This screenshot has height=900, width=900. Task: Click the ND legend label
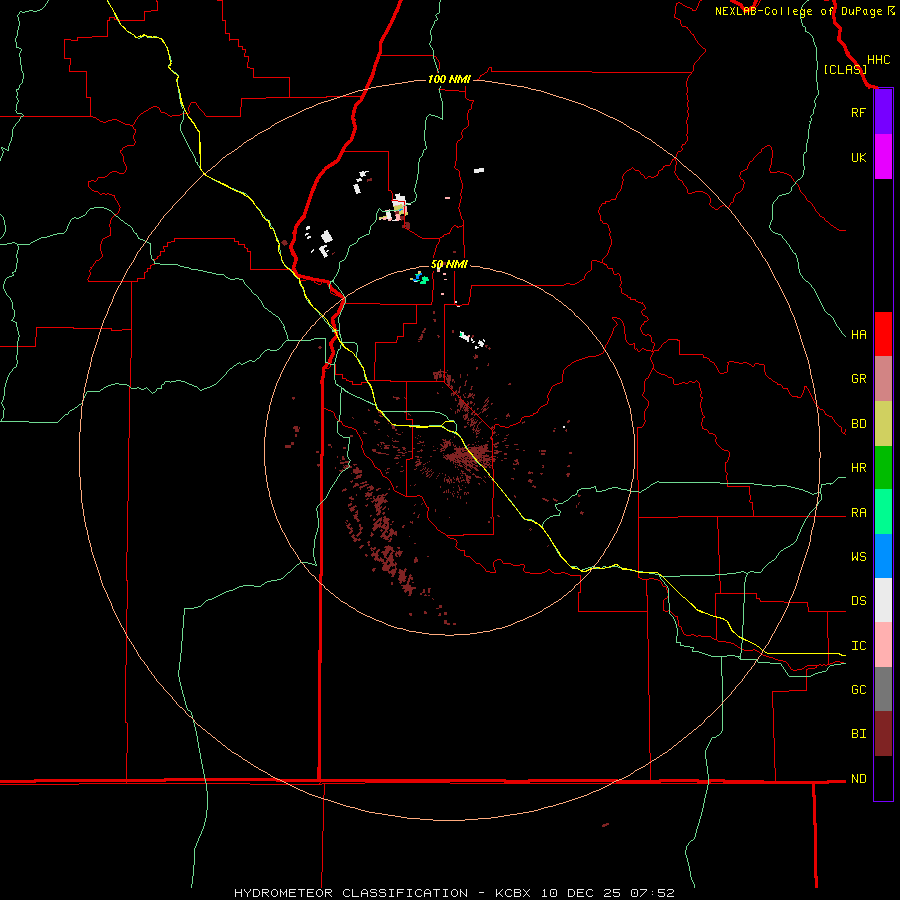(858, 778)
